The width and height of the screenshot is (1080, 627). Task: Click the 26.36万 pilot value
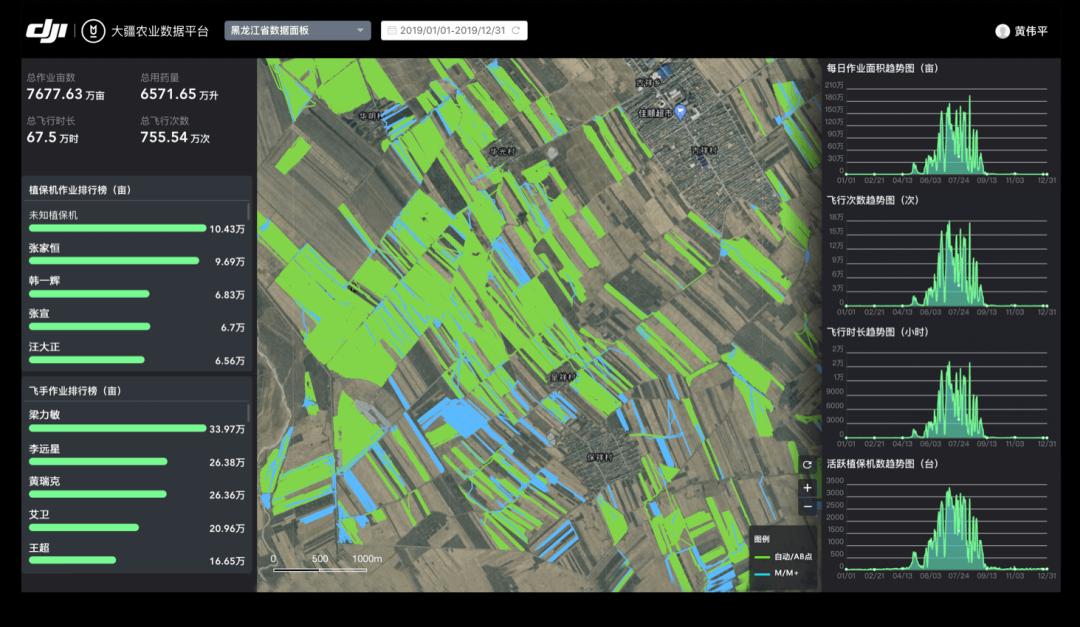pyautogui.click(x=227, y=495)
